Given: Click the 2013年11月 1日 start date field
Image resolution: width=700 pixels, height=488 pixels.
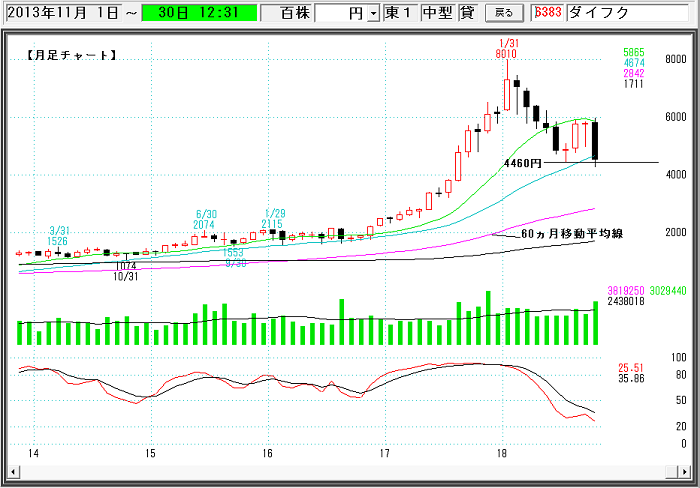Looking at the screenshot, I should point(62,13).
